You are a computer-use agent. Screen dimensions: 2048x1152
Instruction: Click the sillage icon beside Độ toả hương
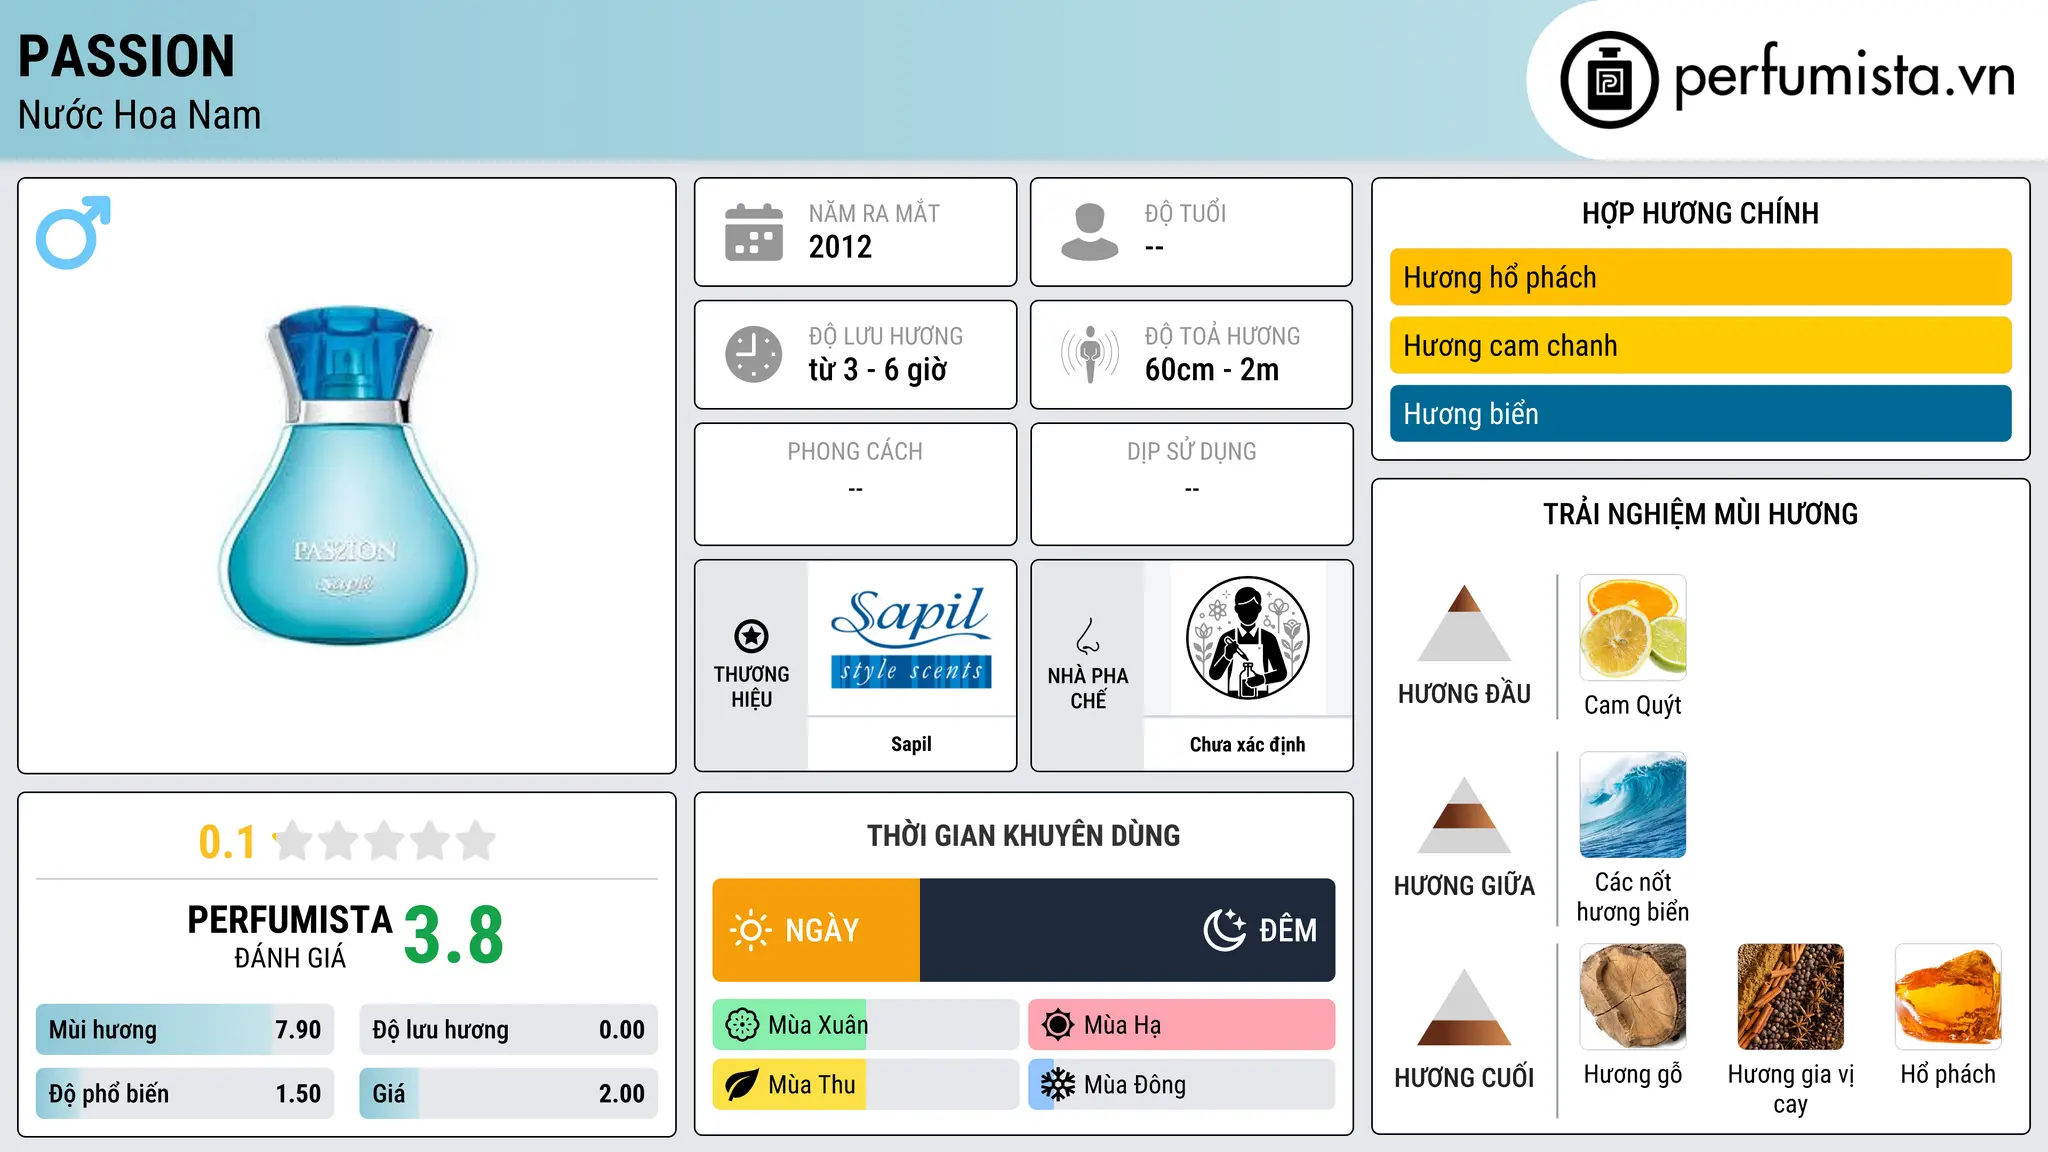1090,354
